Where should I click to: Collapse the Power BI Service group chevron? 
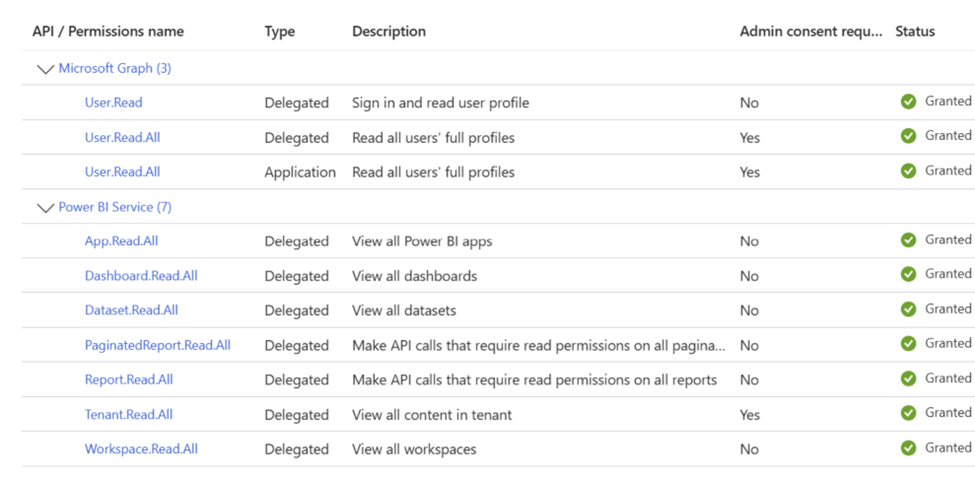(44, 208)
